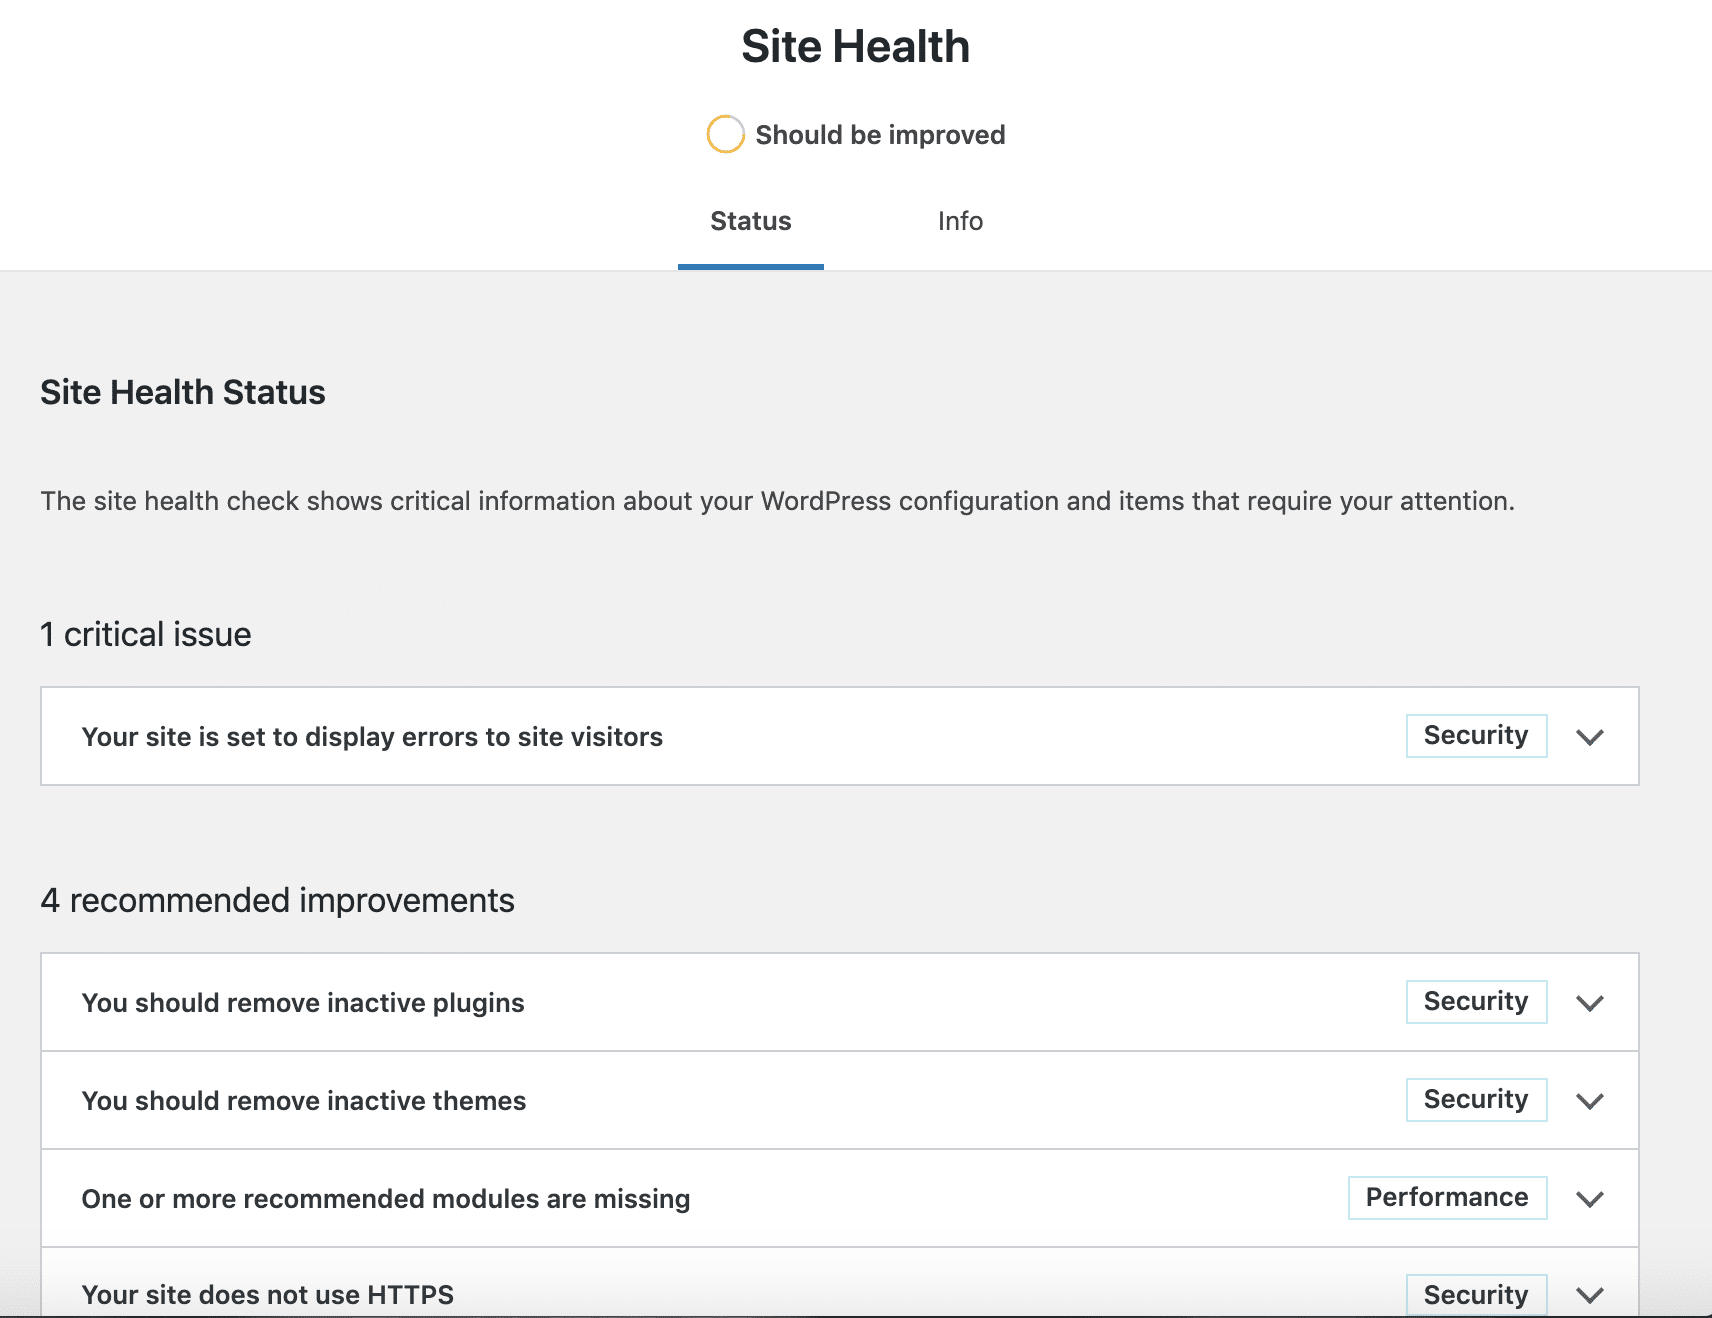Click the site health description paragraph

click(x=777, y=501)
